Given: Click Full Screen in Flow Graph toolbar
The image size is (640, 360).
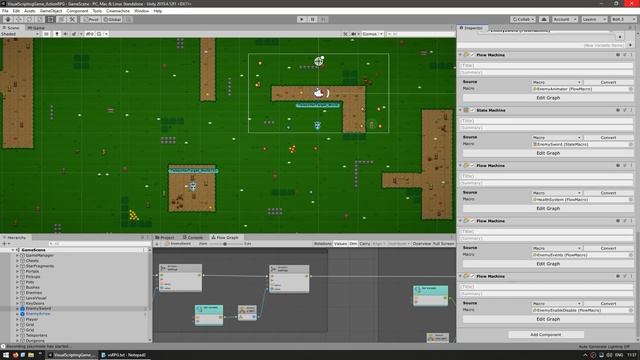Looking at the screenshot, I should tap(443, 244).
